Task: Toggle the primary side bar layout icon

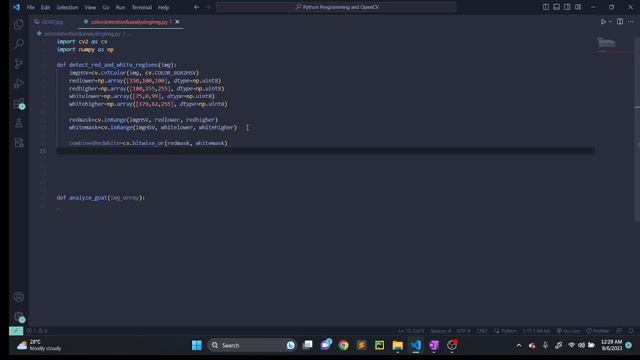Action: click(x=546, y=7)
